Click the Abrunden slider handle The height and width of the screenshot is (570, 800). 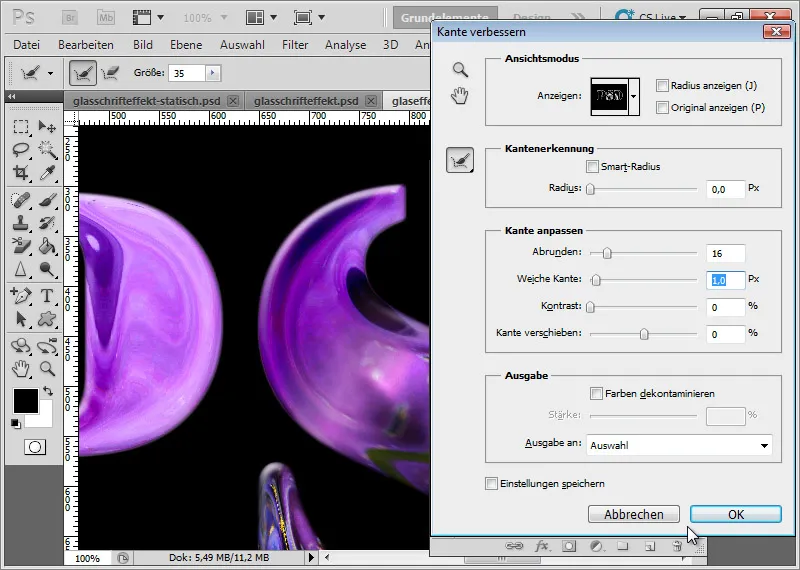click(x=607, y=253)
